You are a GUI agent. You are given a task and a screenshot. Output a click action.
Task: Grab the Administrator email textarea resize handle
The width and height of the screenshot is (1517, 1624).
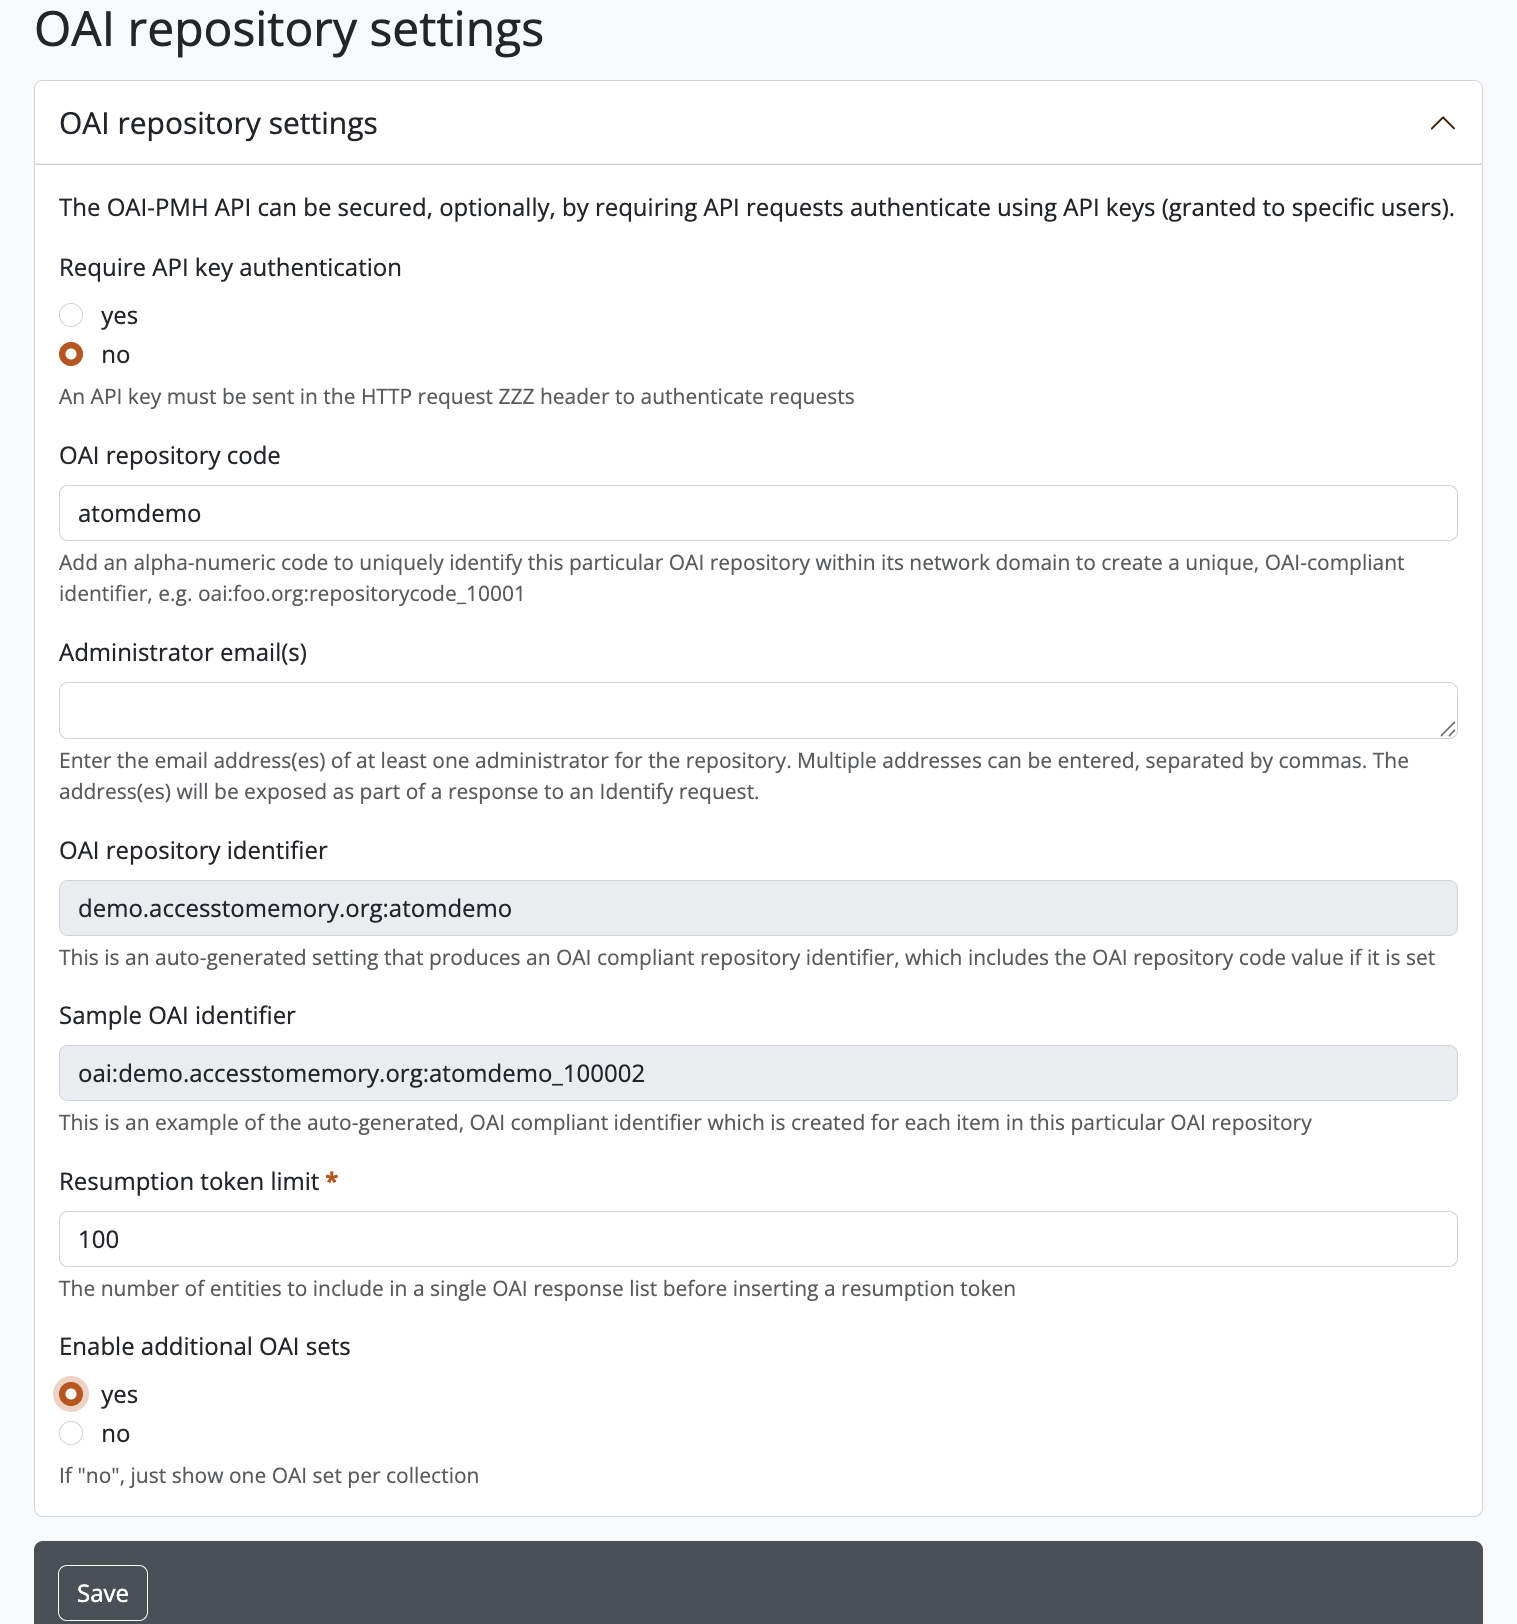coord(1447,729)
